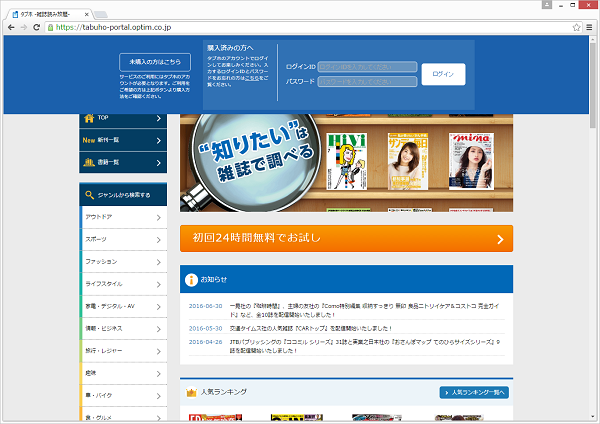
Task: Click the crown icon beside 人気ランキング
Action: [x=191, y=392]
